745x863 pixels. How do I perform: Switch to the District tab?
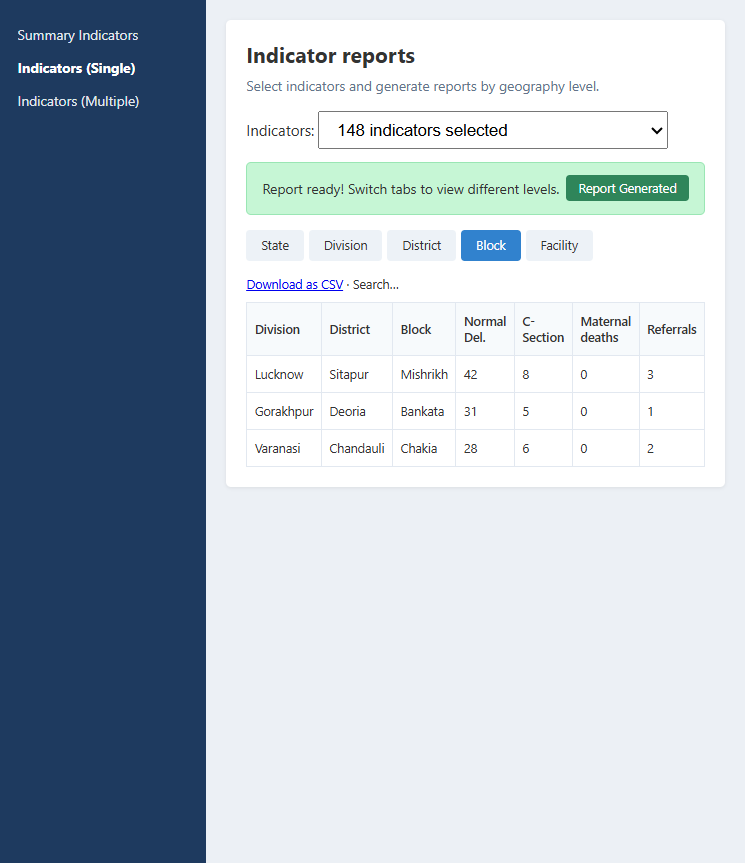pos(421,245)
